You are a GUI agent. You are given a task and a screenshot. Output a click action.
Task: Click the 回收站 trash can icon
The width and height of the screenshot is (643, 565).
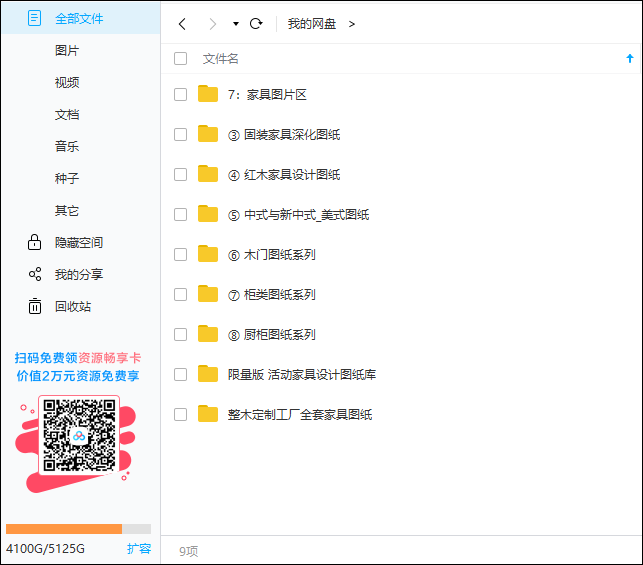[x=35, y=306]
